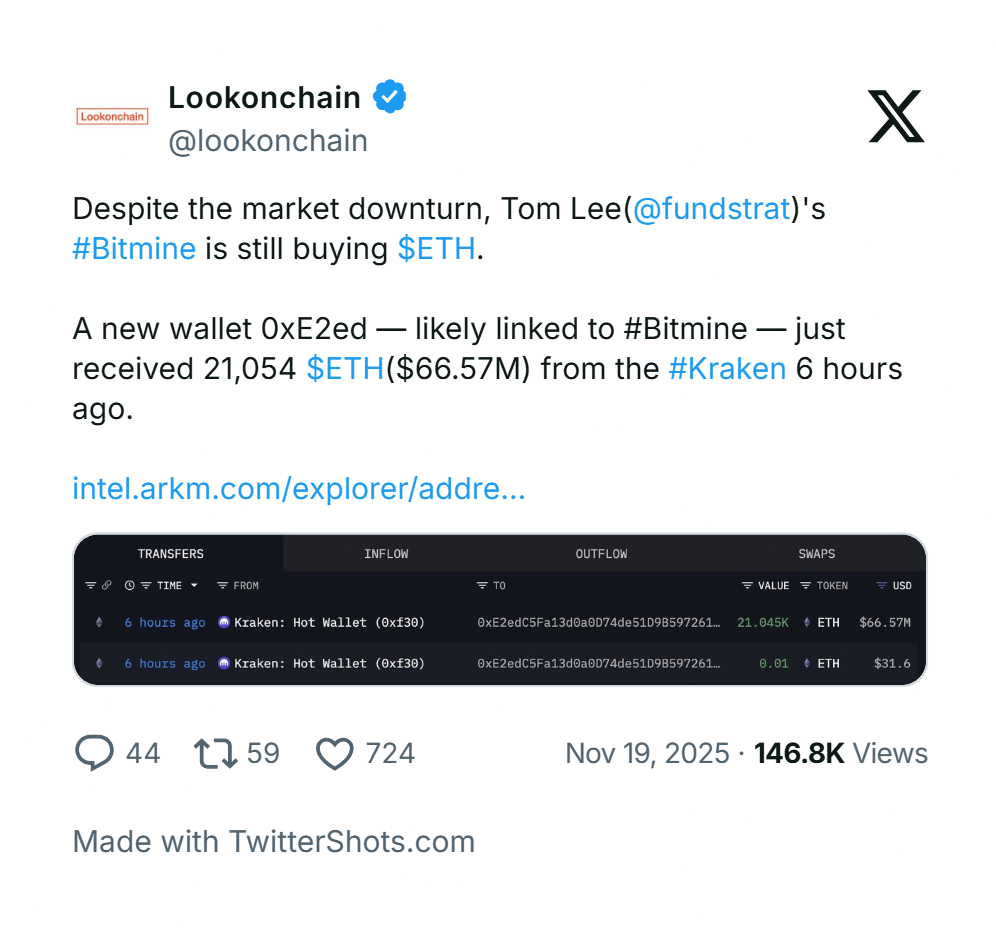Image resolution: width=996 pixels, height=932 pixels.
Task: Open the TIME sort dropdown arrow
Action: (x=194, y=586)
